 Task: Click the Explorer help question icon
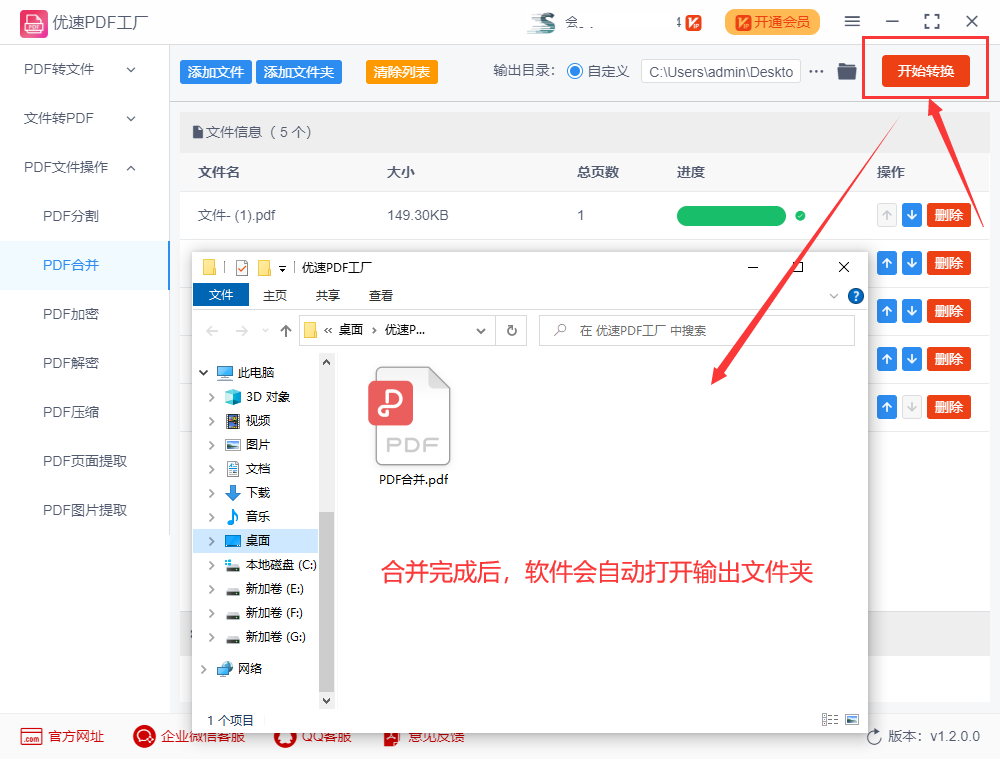tap(855, 296)
